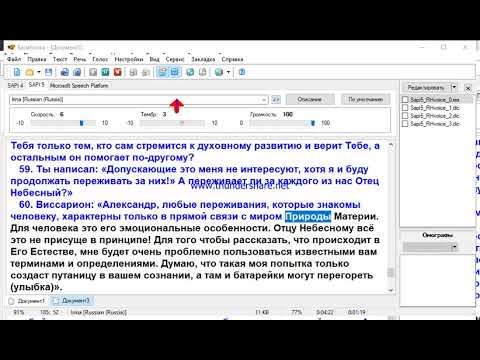Click the second highlighted blue panel toggle icon
Image resolution: width=480 pixels, height=360 pixels.
[175, 72]
